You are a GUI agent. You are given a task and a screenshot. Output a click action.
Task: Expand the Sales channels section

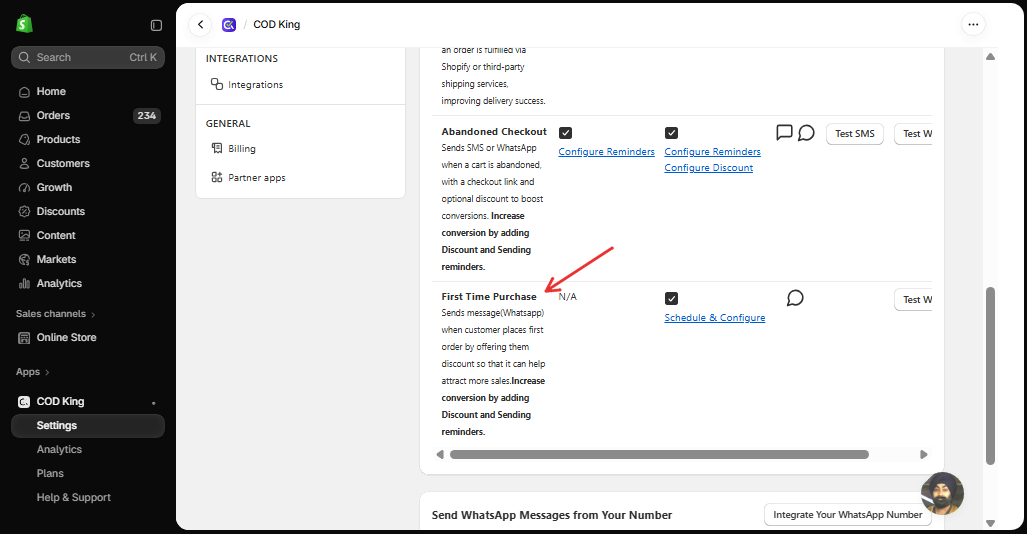pos(56,314)
